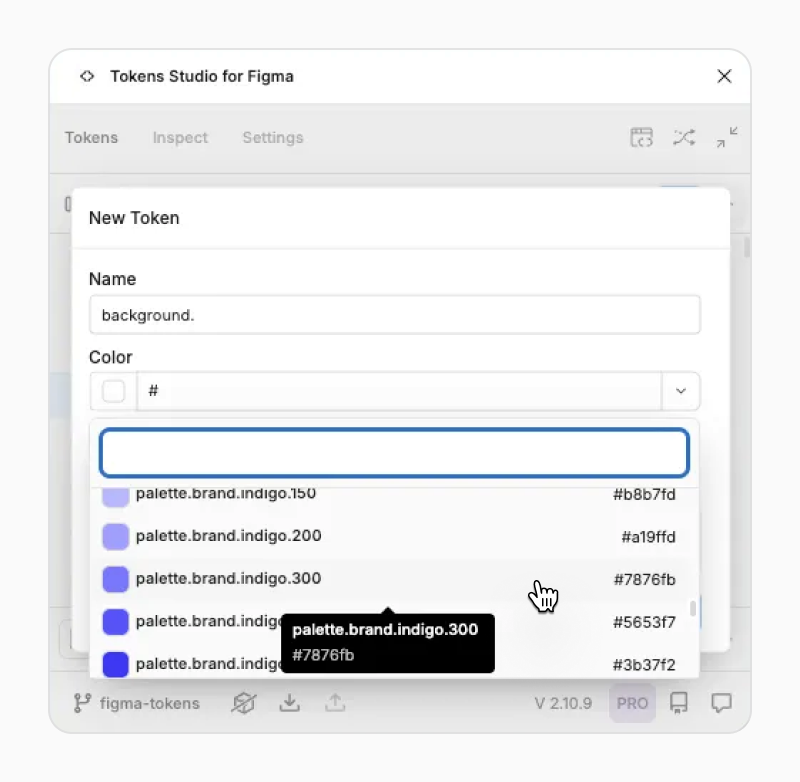Select the import tokens download icon
Screen dimensions: 800x782
(x=290, y=703)
